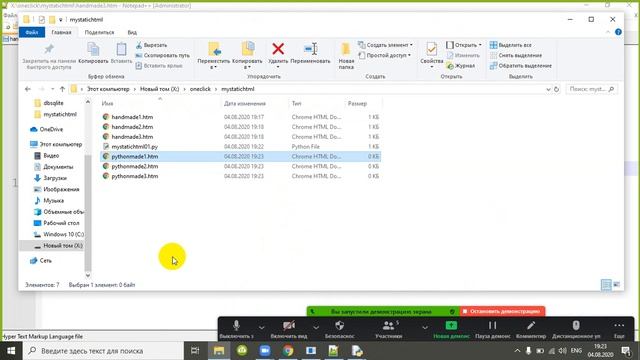Screen dimensions: 640x360
Task: Select file handmade3.htm
Action: tap(132, 137)
